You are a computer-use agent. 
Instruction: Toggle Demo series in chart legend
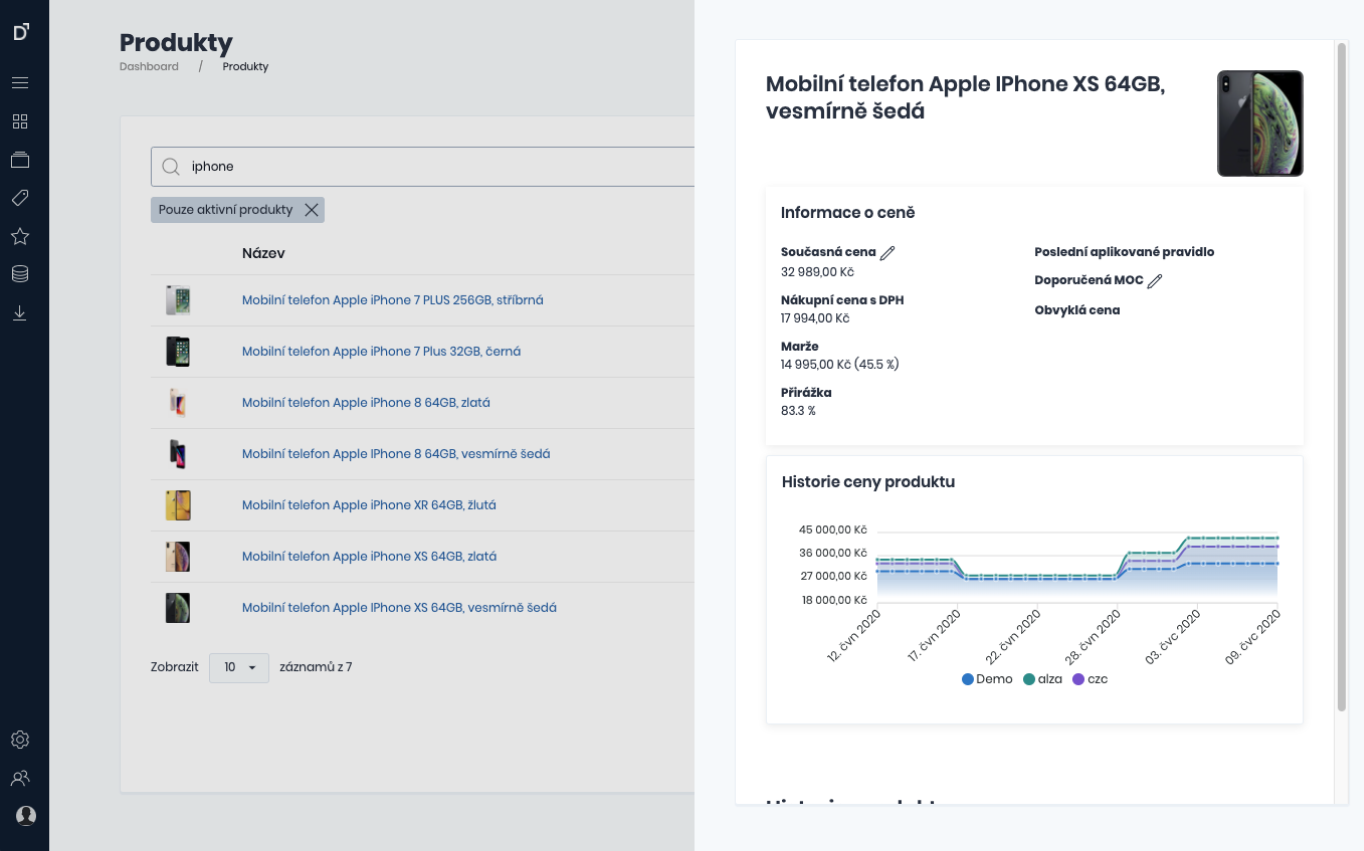click(987, 679)
